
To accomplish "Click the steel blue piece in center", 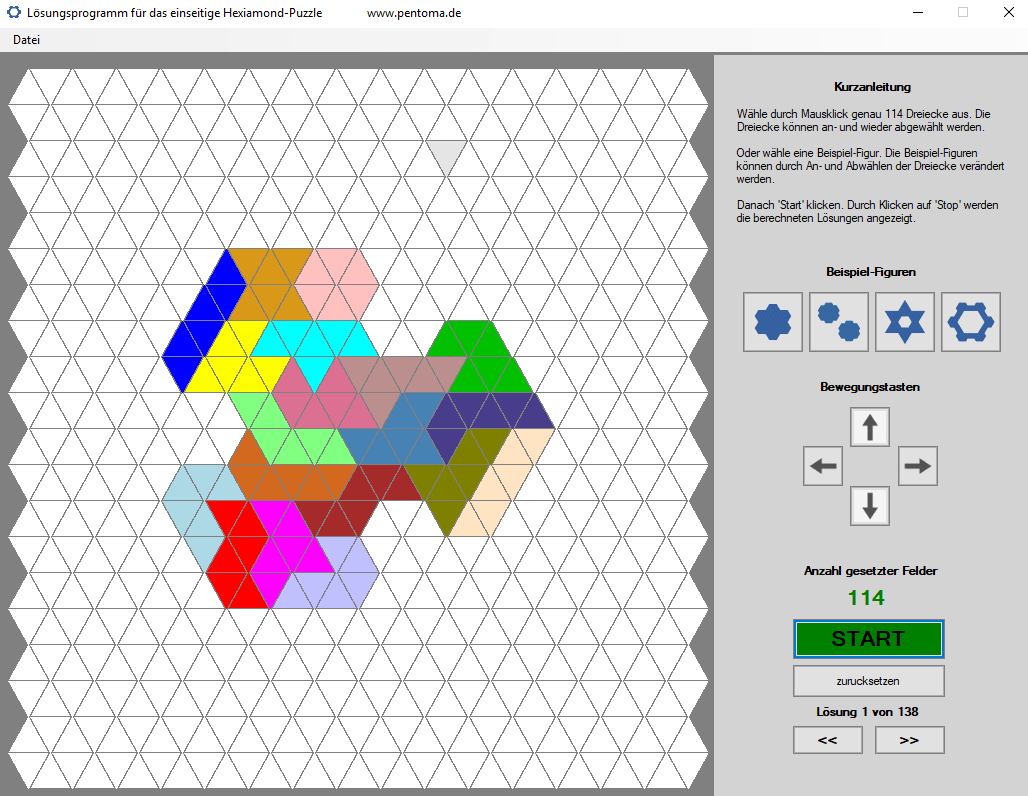I will click(x=400, y=439).
